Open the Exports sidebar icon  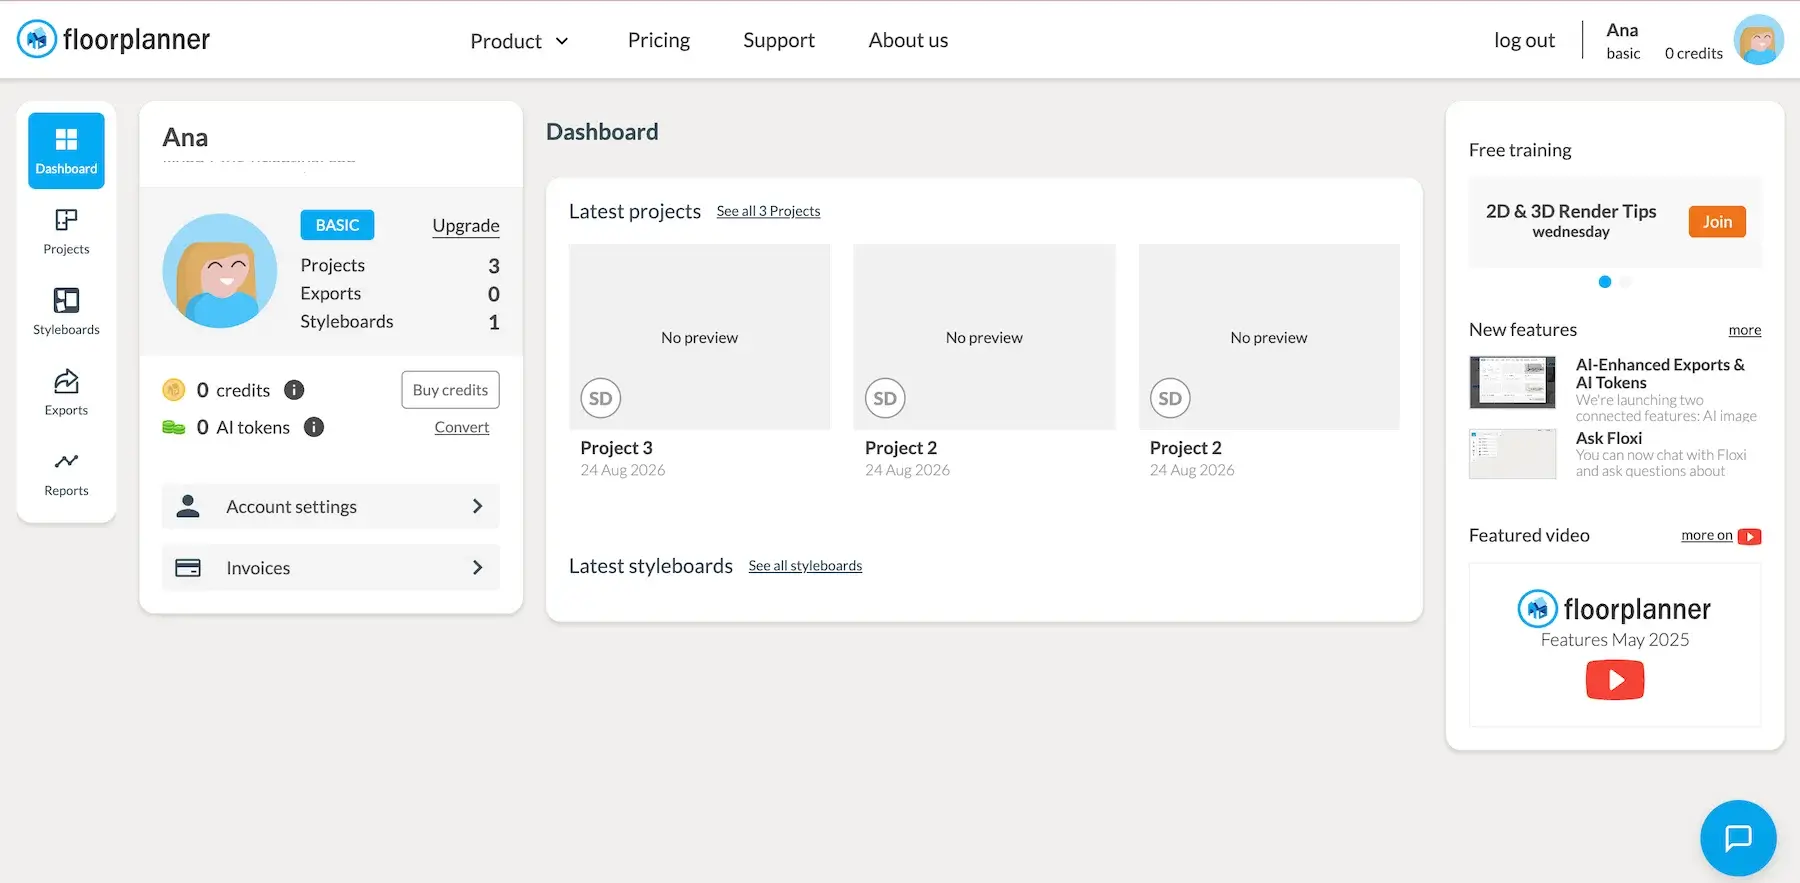pyautogui.click(x=66, y=392)
